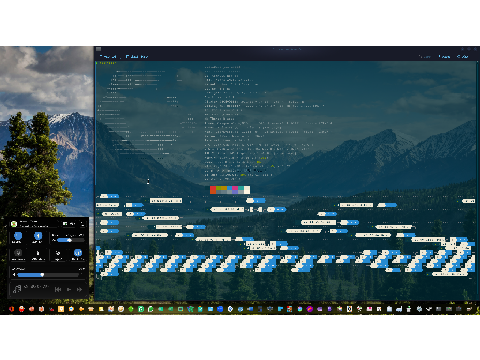Adjust the volume slider in quick settings
The height and width of the screenshot is (360, 480).
[48, 275]
